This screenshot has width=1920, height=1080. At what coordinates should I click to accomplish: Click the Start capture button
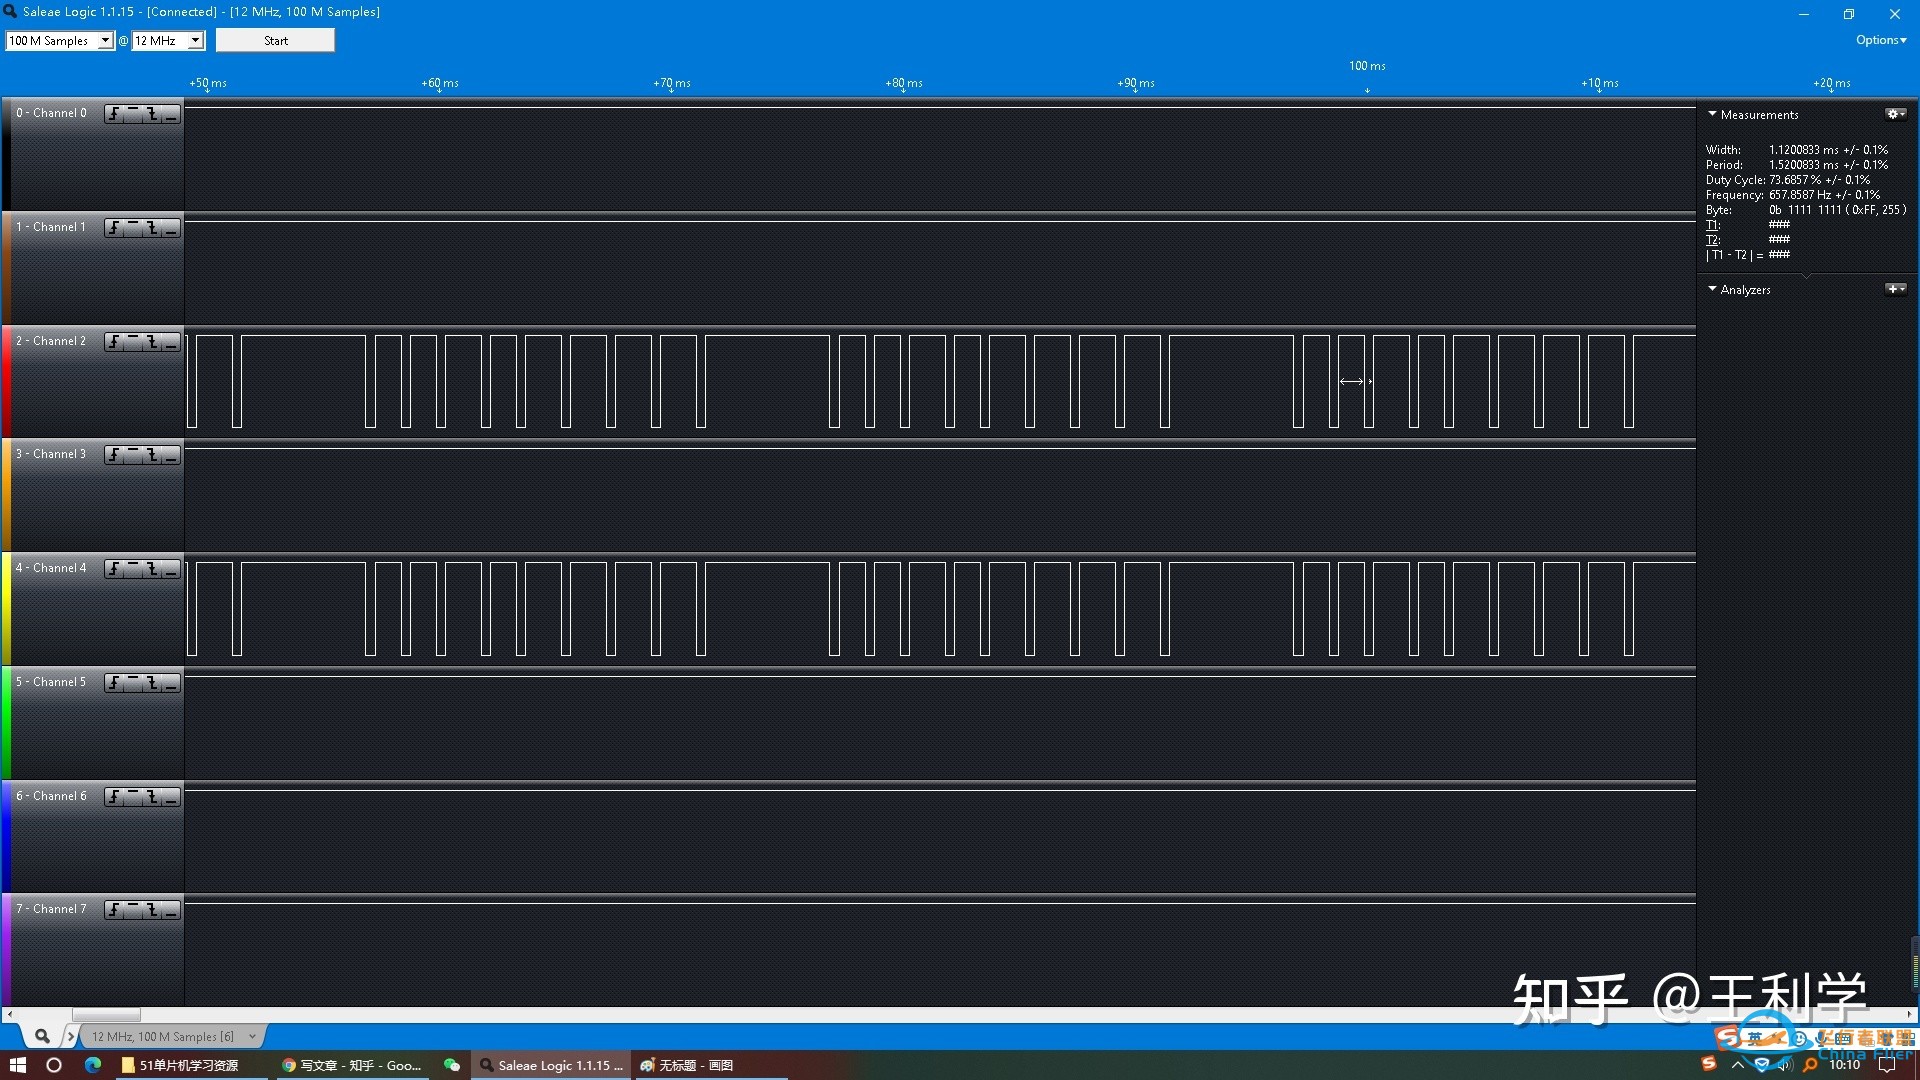point(275,41)
